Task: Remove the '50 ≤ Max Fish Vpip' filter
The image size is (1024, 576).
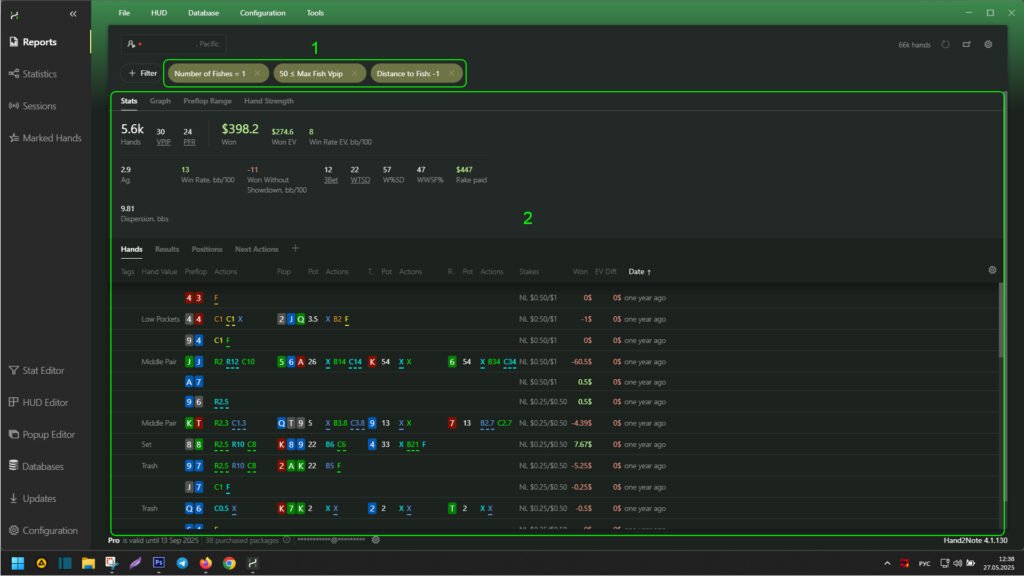Action: [355, 73]
